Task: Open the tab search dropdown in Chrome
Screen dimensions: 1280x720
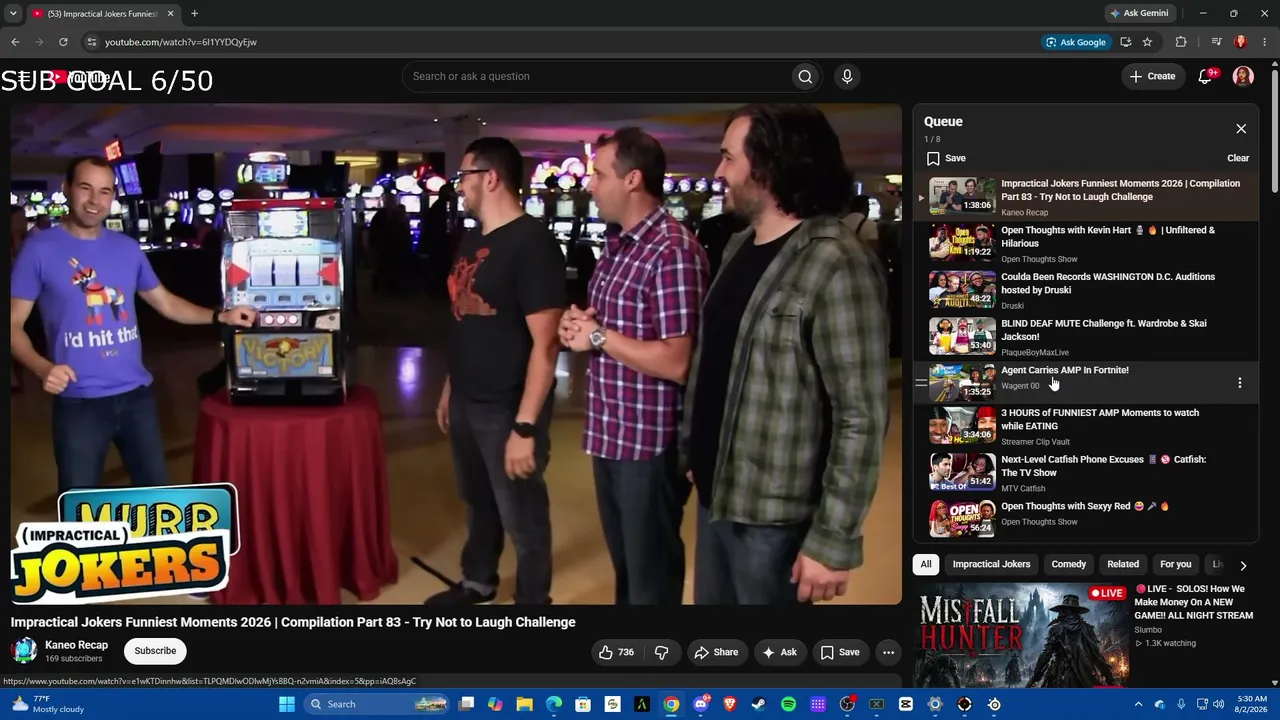Action: tap(13, 13)
